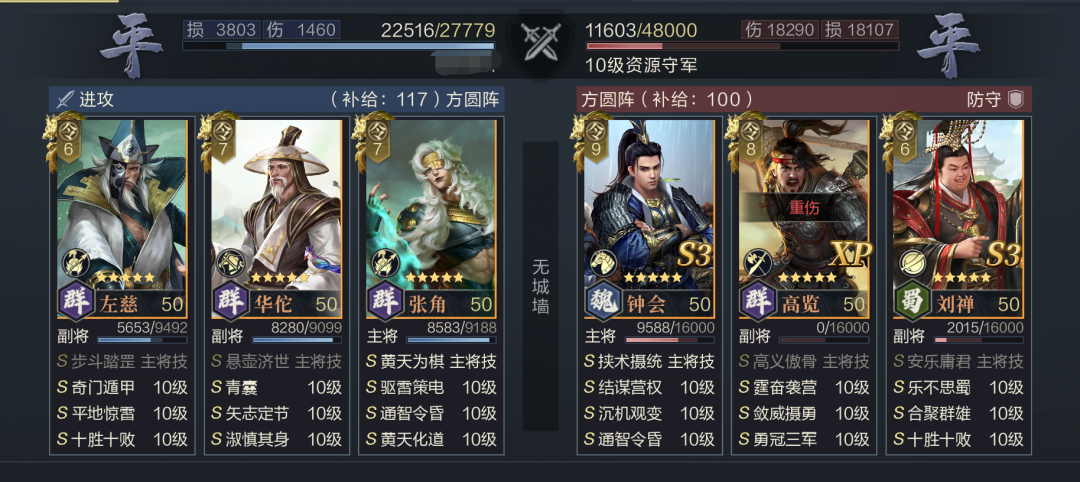Click 钟会's 魏 faction badge
This screenshot has height=482, width=1080.
pyautogui.click(x=602, y=303)
